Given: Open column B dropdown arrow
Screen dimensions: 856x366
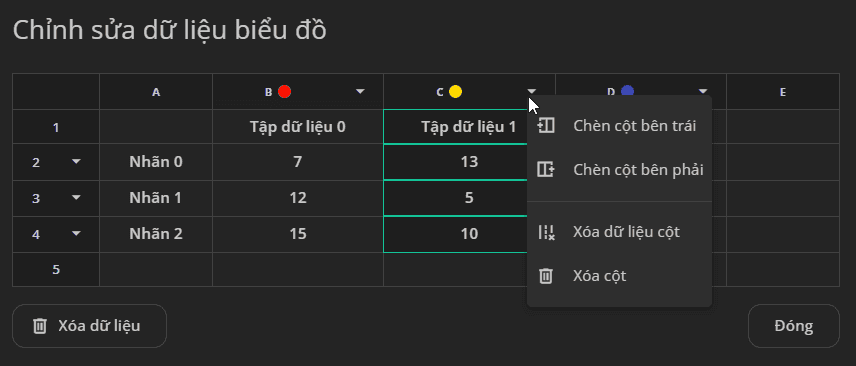Looking at the screenshot, I should pyautogui.click(x=360, y=92).
